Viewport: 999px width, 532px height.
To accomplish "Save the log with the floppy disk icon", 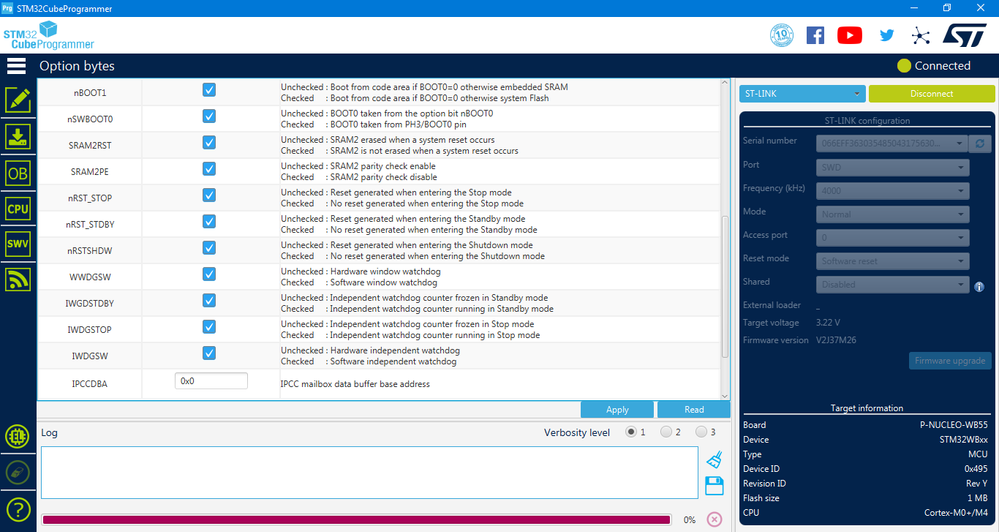I will 714,485.
